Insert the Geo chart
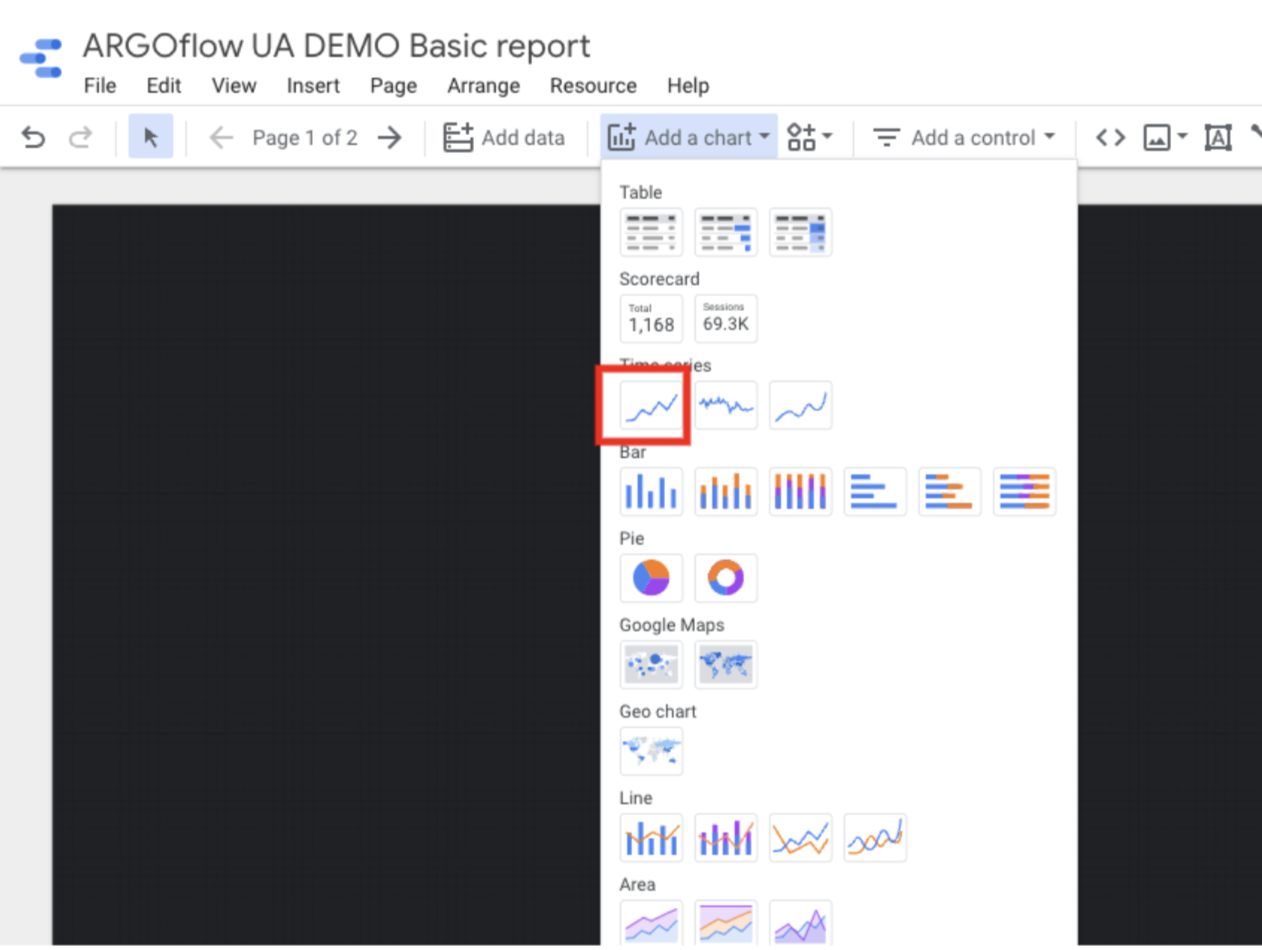 (x=651, y=751)
